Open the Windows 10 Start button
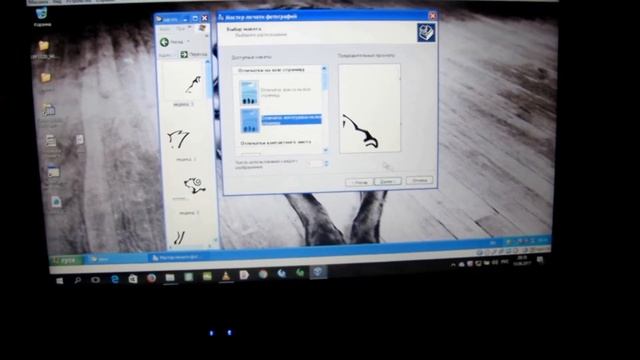Viewport: 640px width, 360px height. point(60,281)
